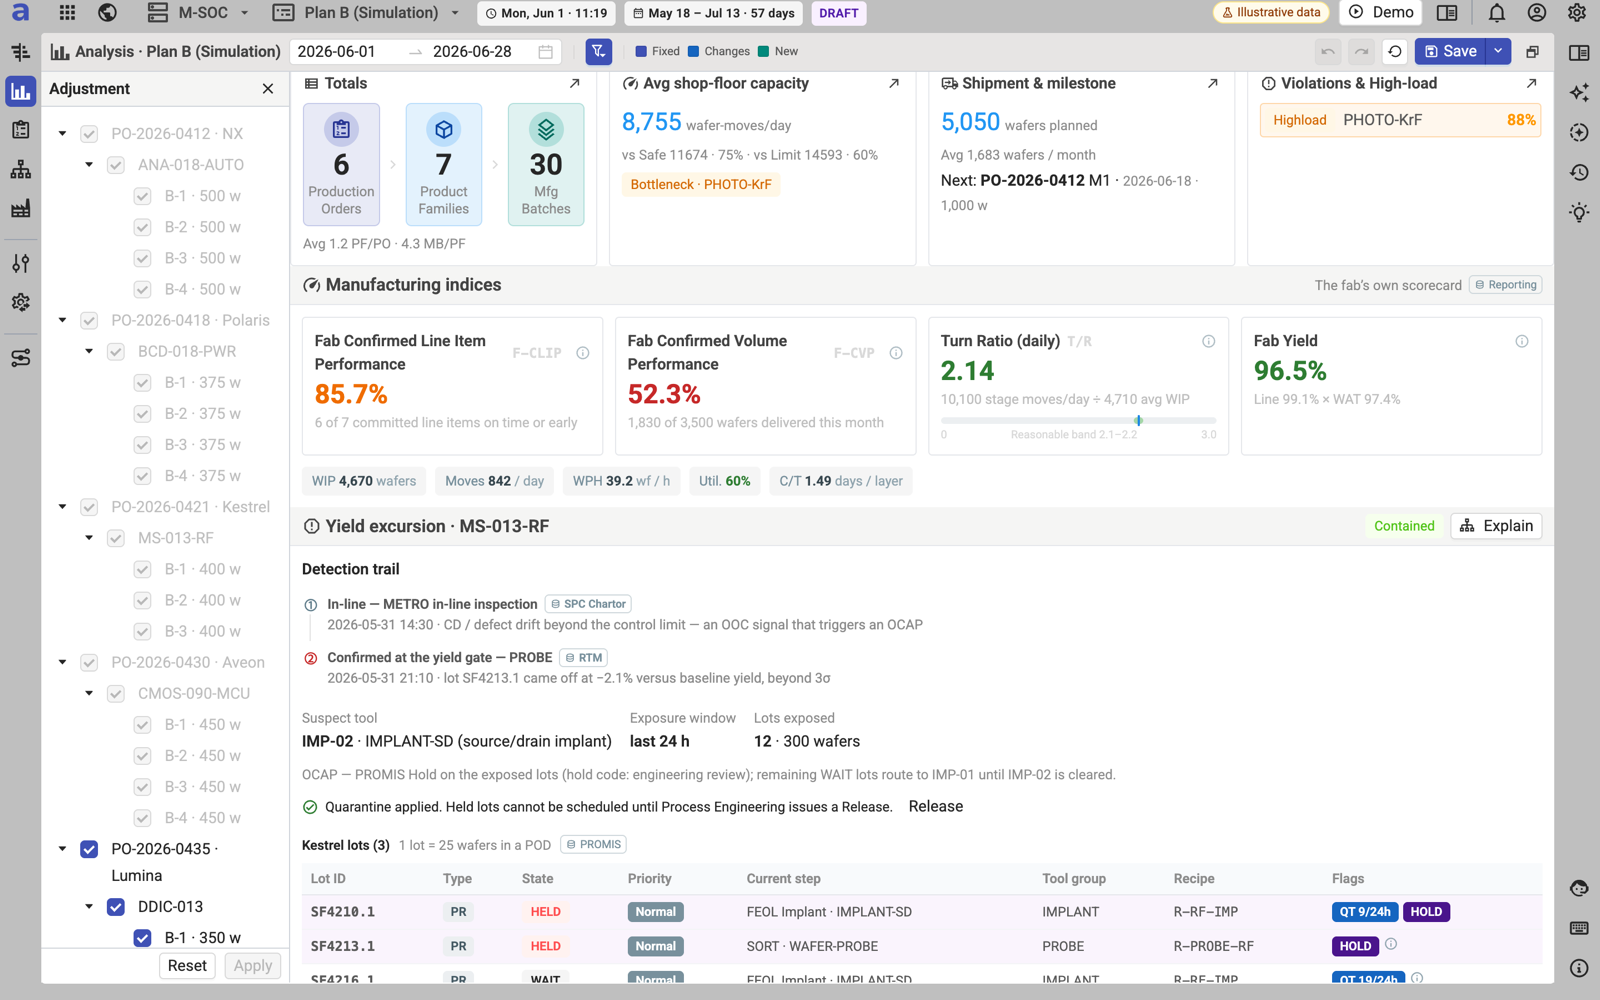
Task: Open the history clock icon in right rail
Action: (1579, 172)
